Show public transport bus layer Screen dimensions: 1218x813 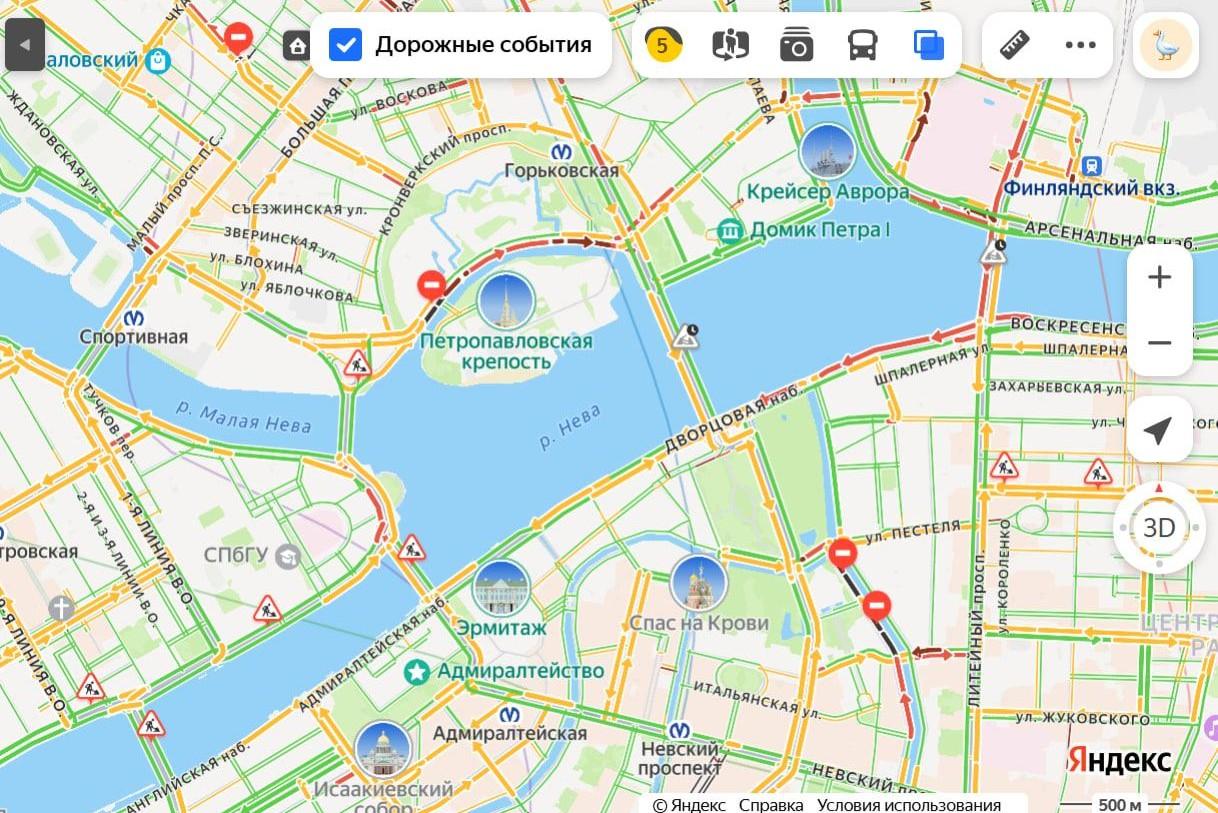pyautogui.click(x=863, y=45)
